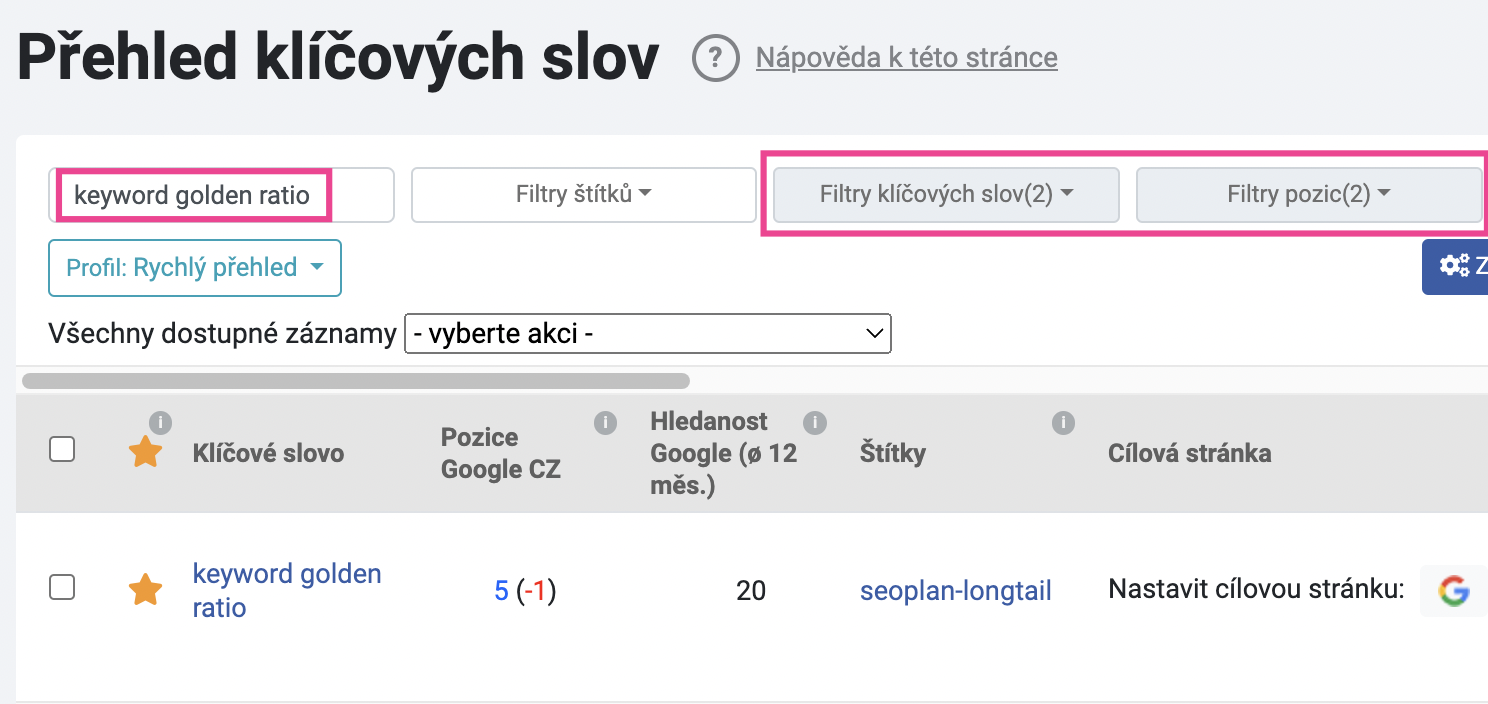Open the keyword golden ratio link

[287, 591]
